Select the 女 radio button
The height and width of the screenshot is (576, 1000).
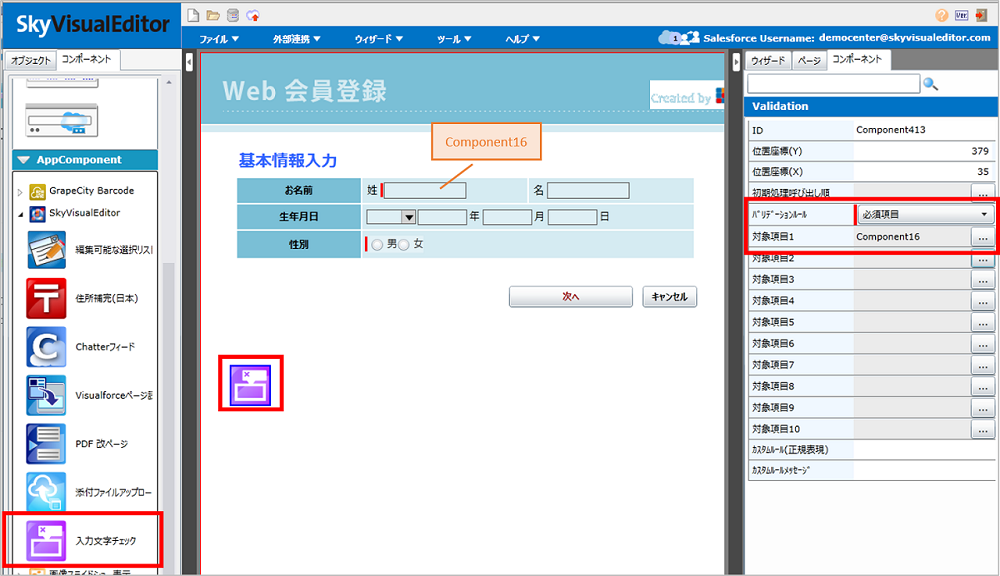coord(404,245)
